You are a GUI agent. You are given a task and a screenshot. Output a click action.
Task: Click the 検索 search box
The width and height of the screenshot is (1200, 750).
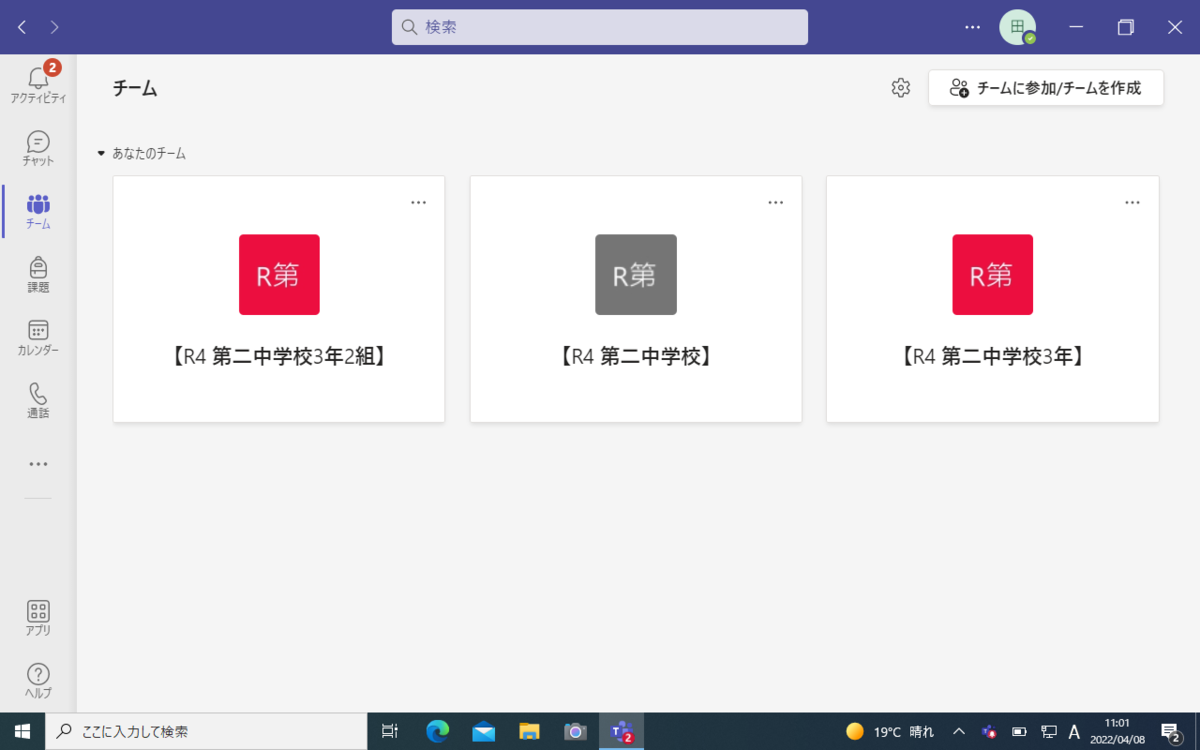pyautogui.click(x=600, y=27)
